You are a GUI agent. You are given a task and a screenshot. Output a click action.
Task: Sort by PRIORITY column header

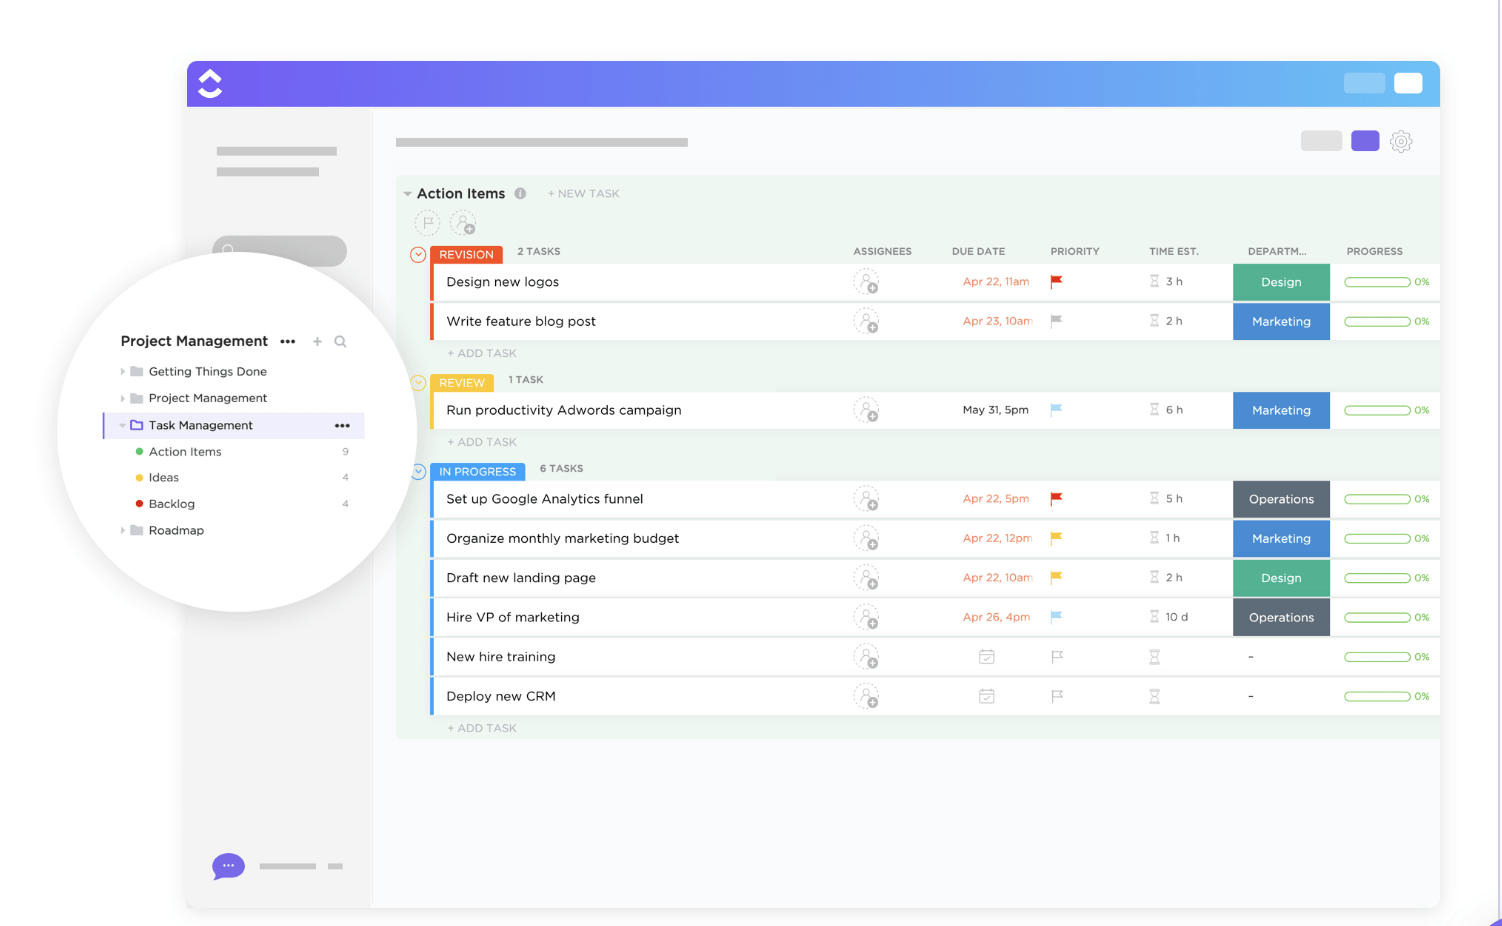click(1075, 252)
